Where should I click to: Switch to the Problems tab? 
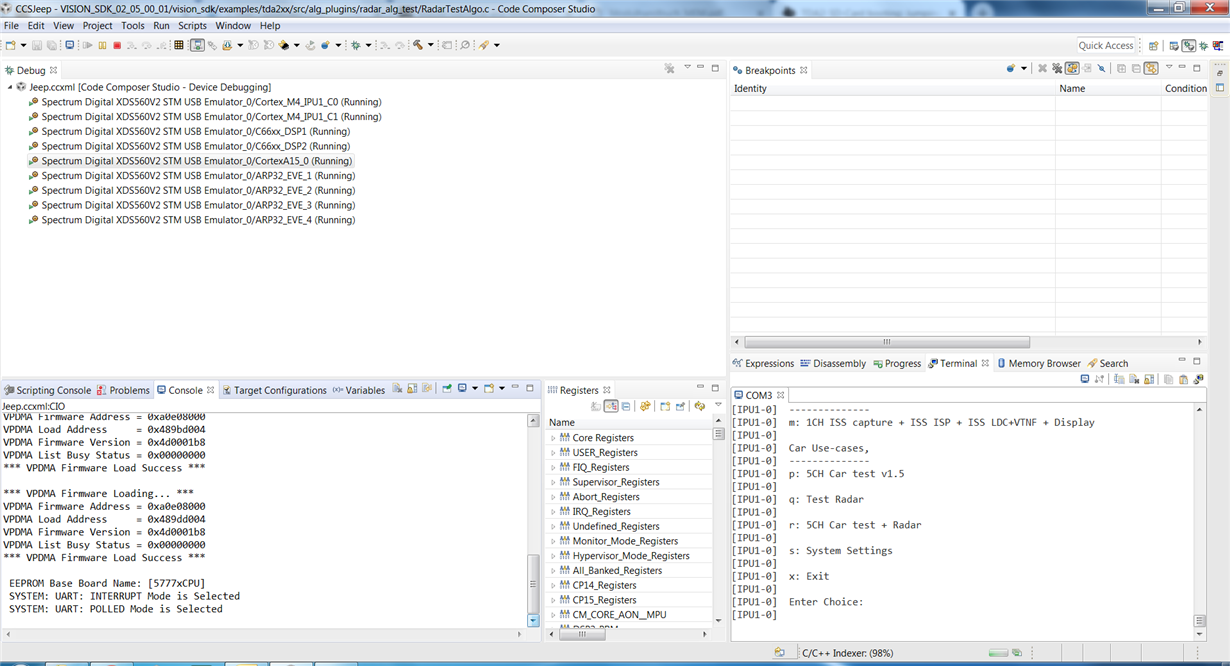[x=122, y=390]
